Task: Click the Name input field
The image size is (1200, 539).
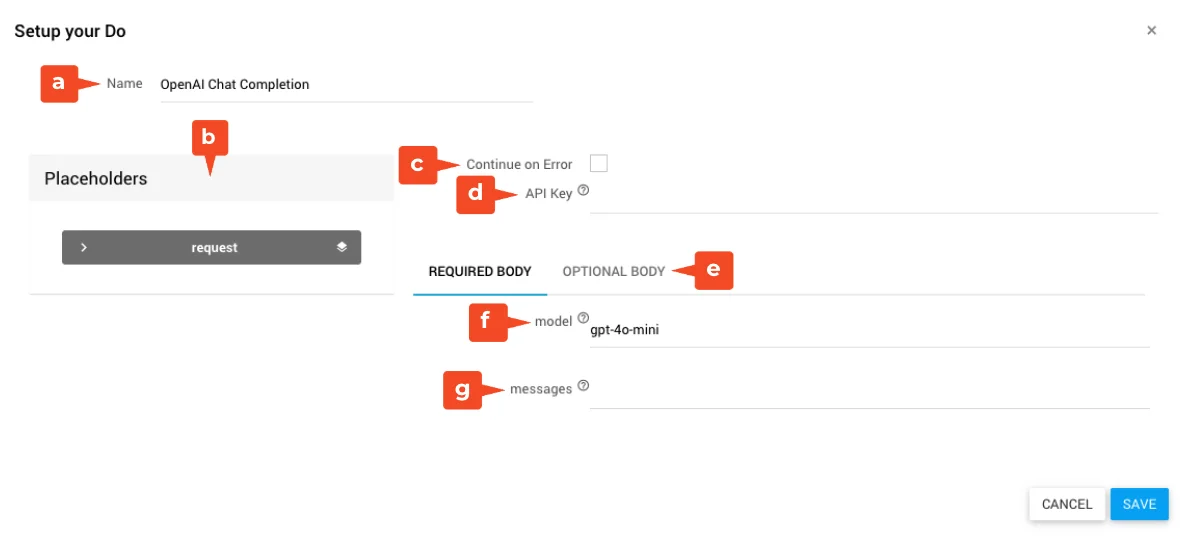Action: point(345,85)
